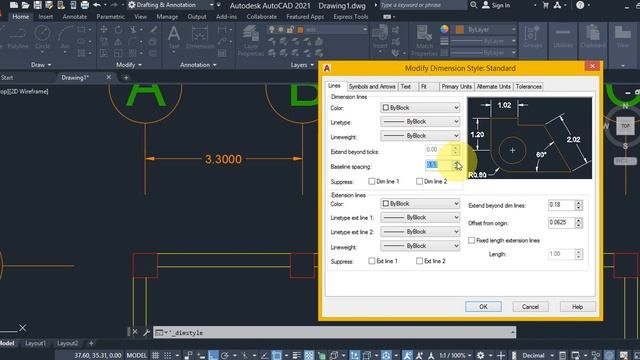Open the Groups panel icon
640x360 pixels.
533,36
